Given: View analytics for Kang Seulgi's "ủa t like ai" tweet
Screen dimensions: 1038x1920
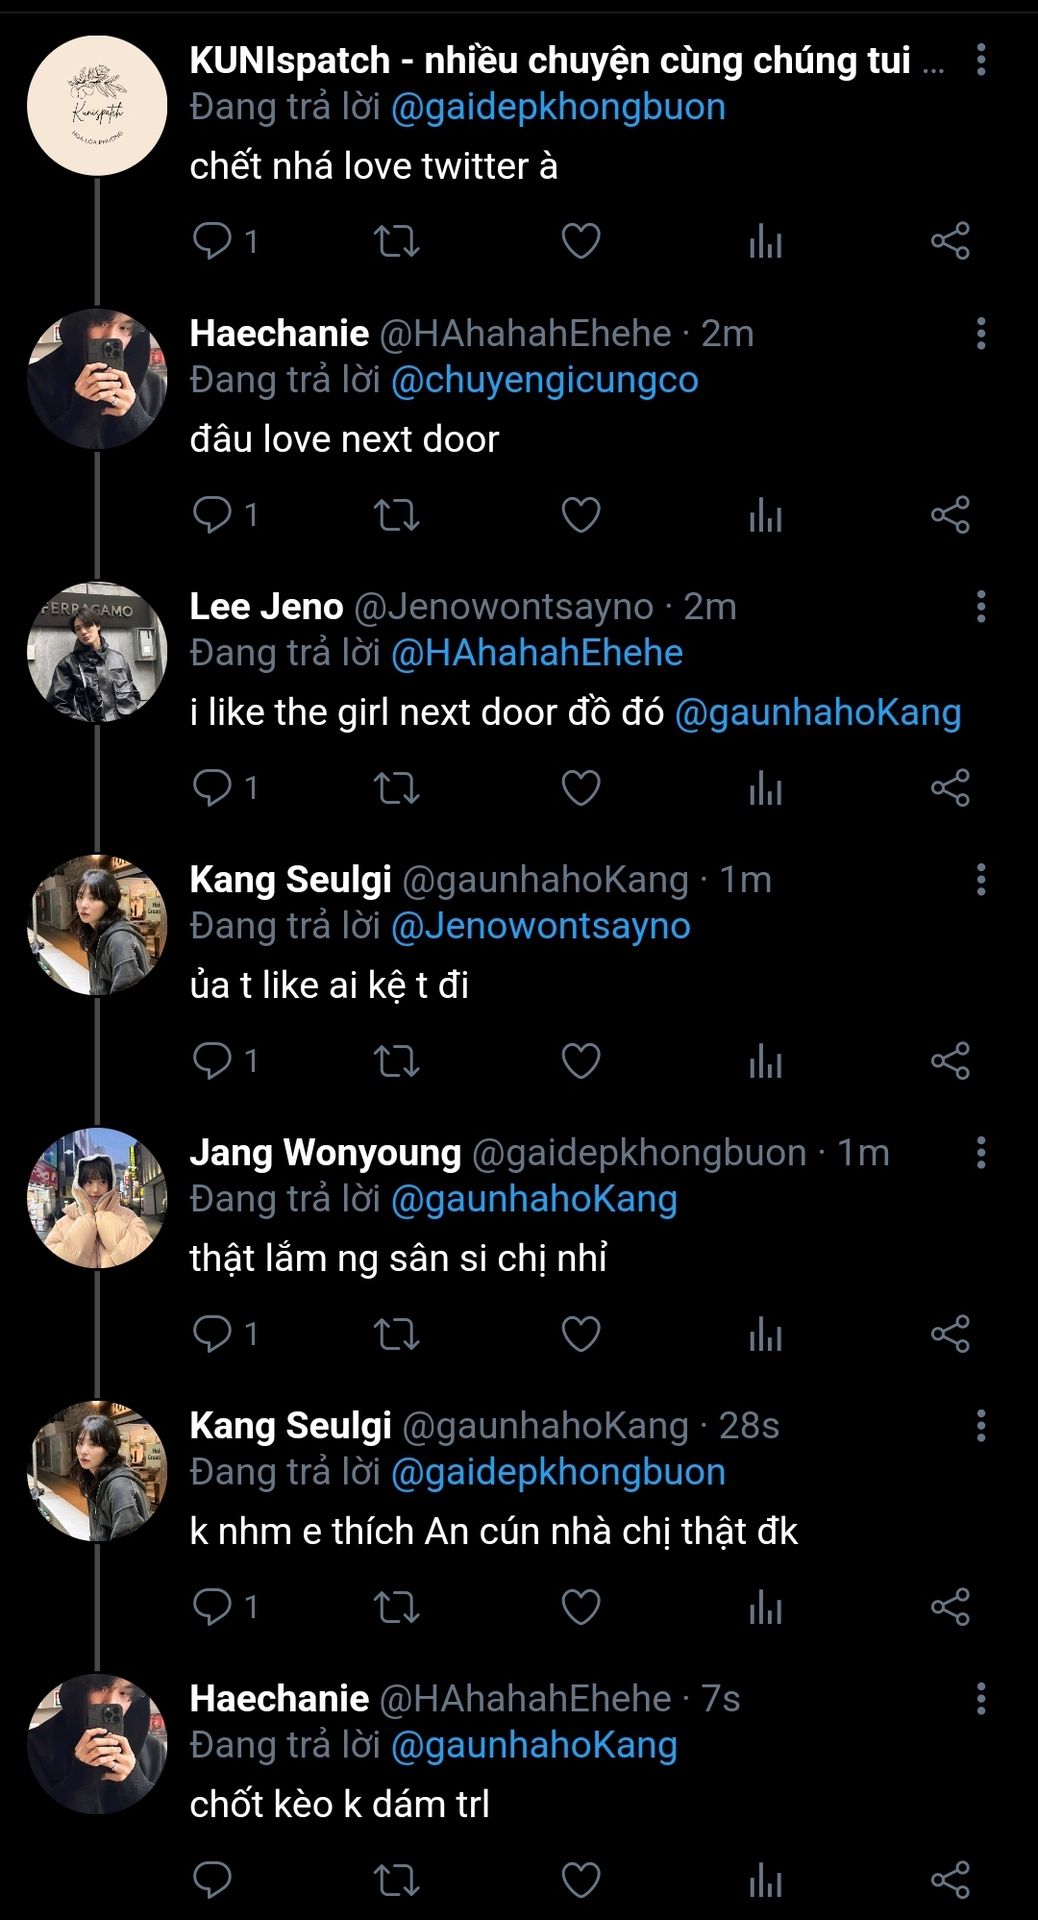Looking at the screenshot, I should [x=765, y=1061].
